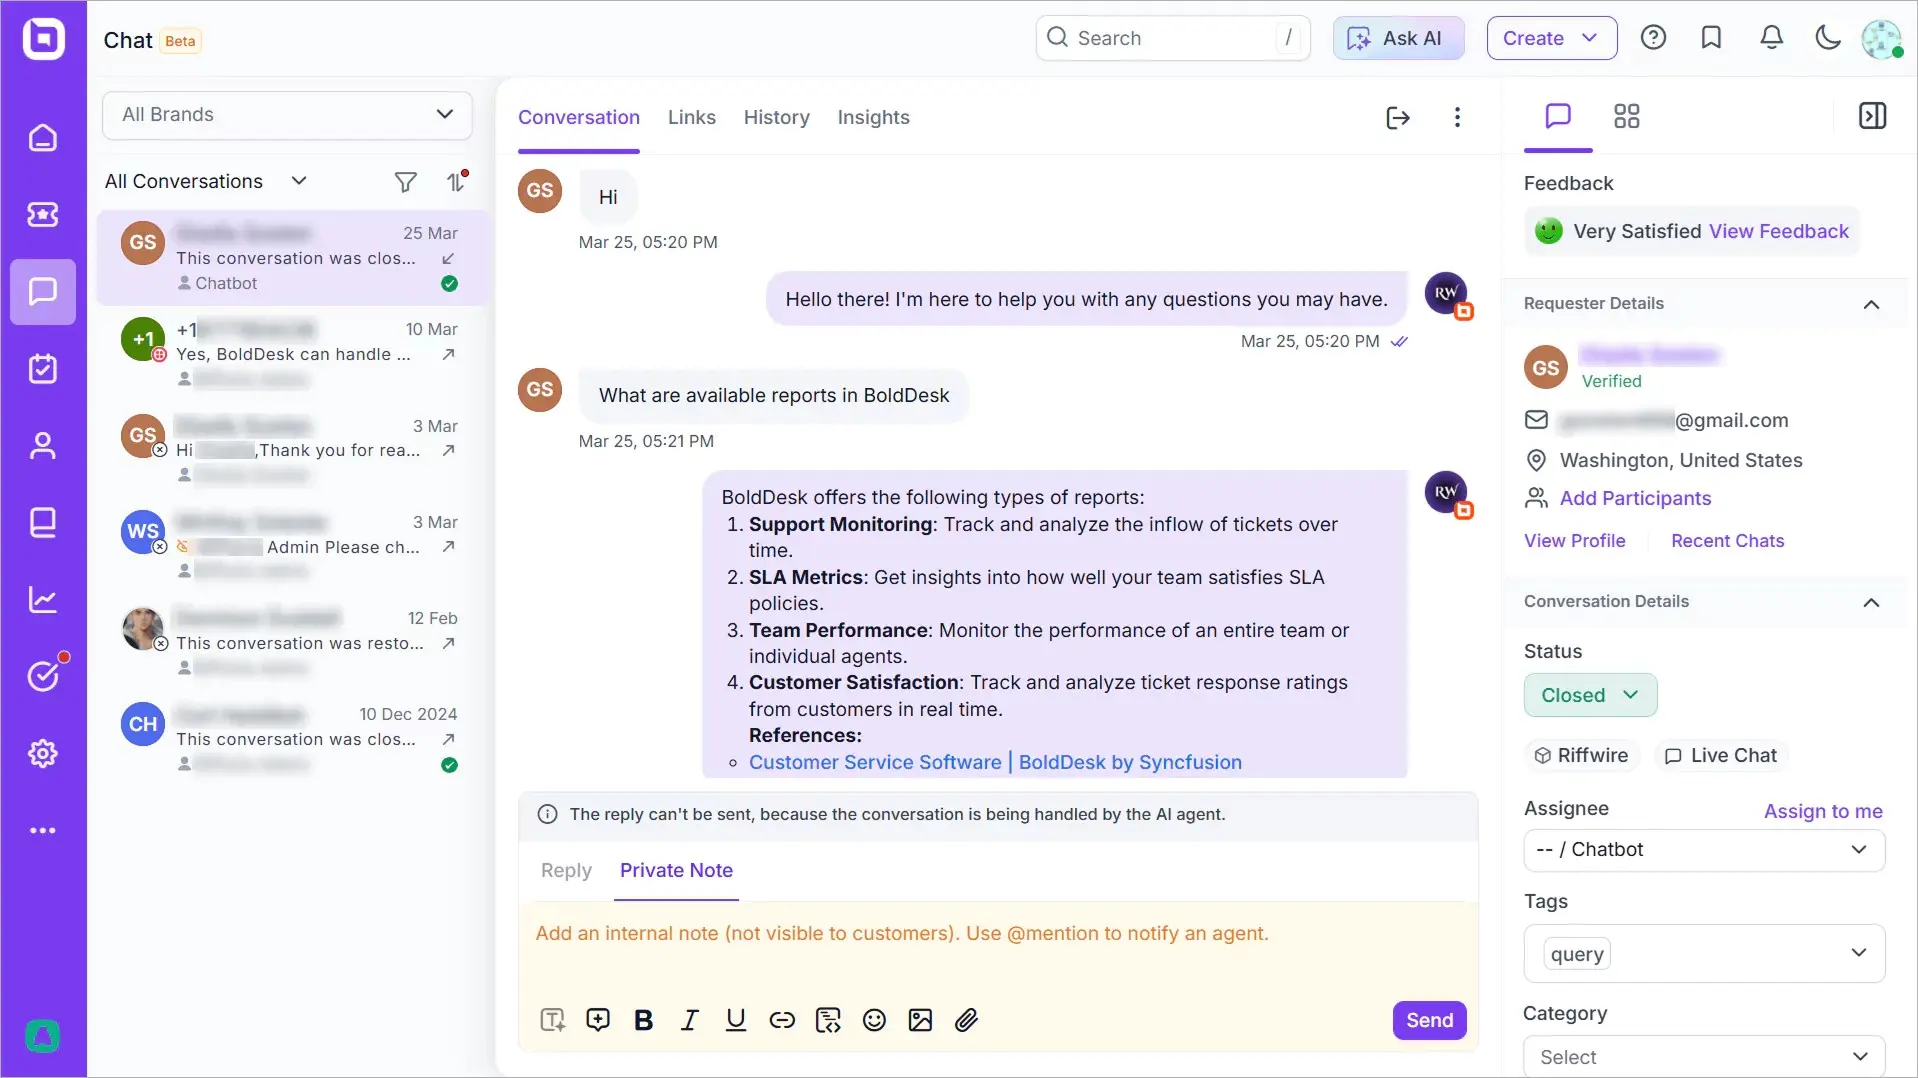Open the Reports chart icon in the sidebar
Screen dimensions: 1918x1078
tap(43, 599)
